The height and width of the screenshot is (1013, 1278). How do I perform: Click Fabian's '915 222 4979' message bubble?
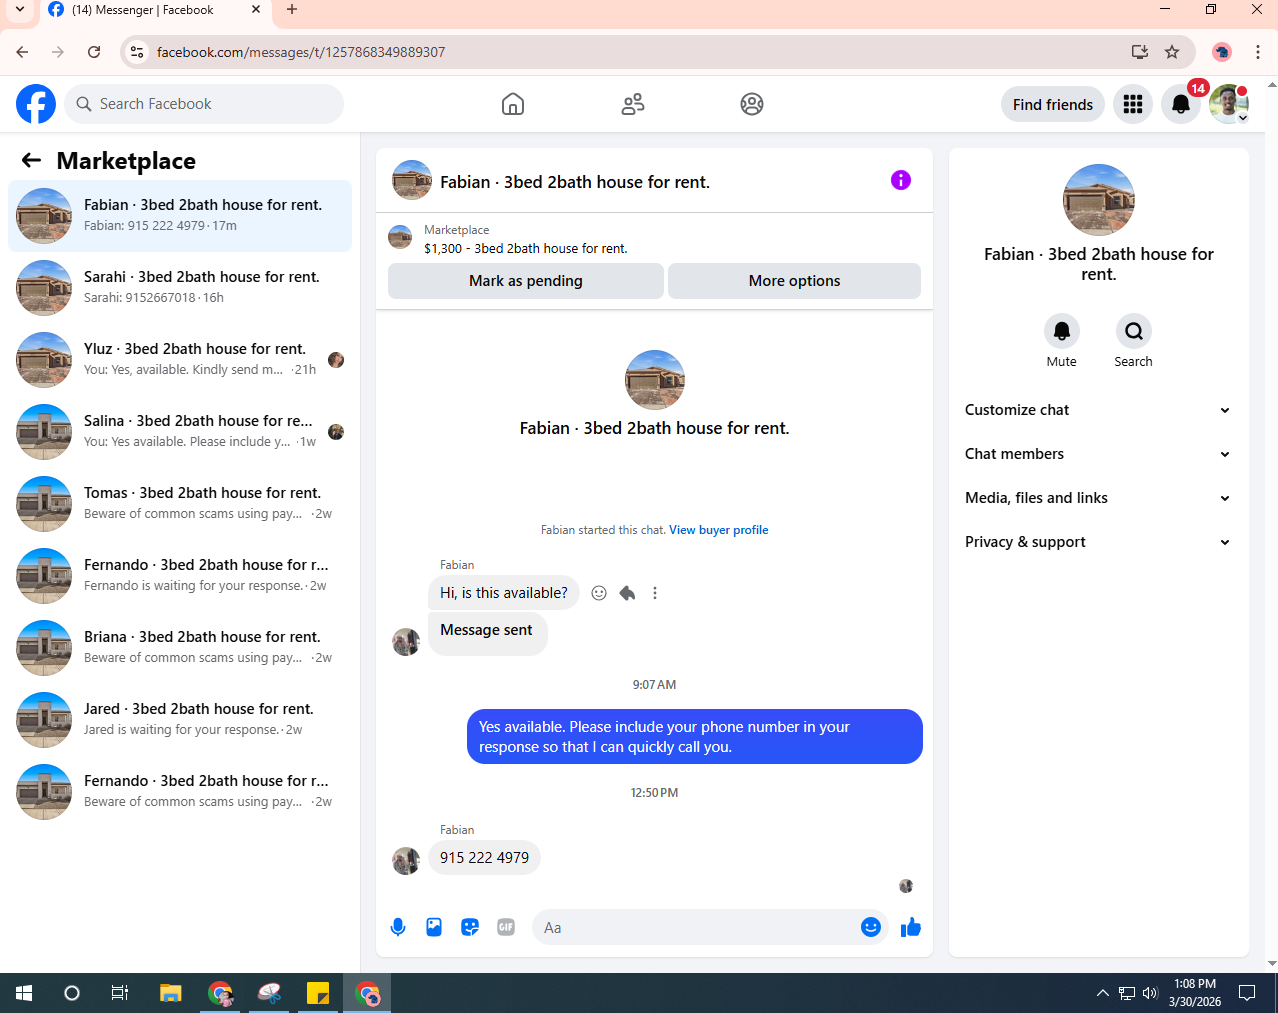point(485,858)
